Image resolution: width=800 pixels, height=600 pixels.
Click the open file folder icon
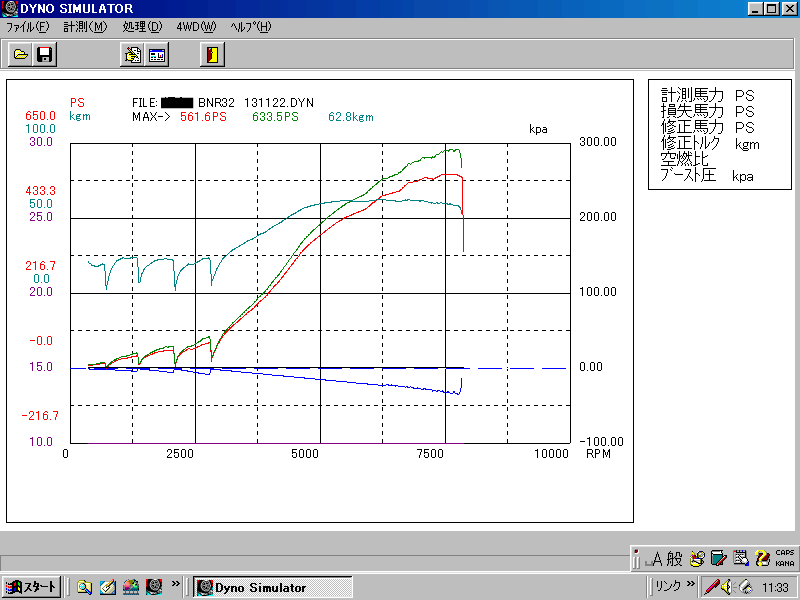tap(20, 55)
